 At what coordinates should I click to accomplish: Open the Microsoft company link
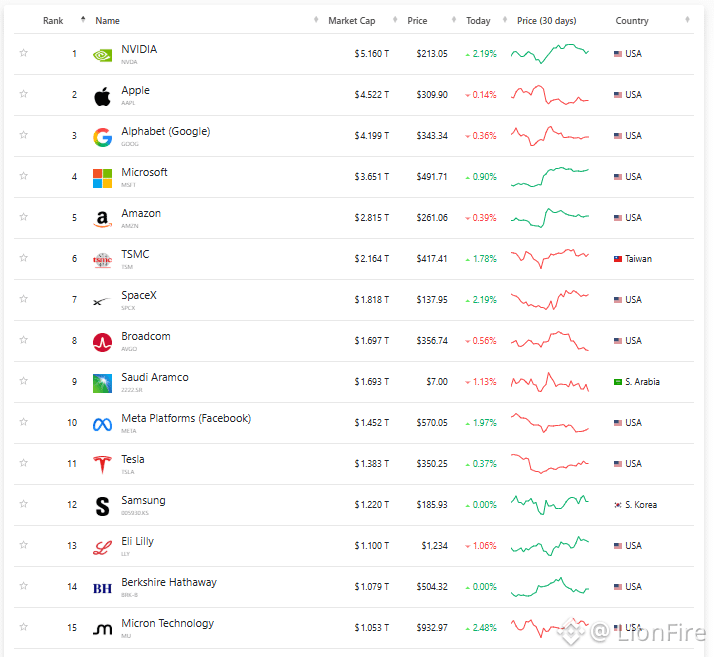tap(144, 172)
